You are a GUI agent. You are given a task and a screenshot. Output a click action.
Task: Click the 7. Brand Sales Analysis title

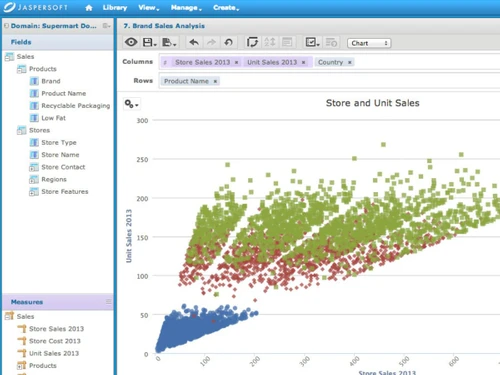tap(164, 26)
